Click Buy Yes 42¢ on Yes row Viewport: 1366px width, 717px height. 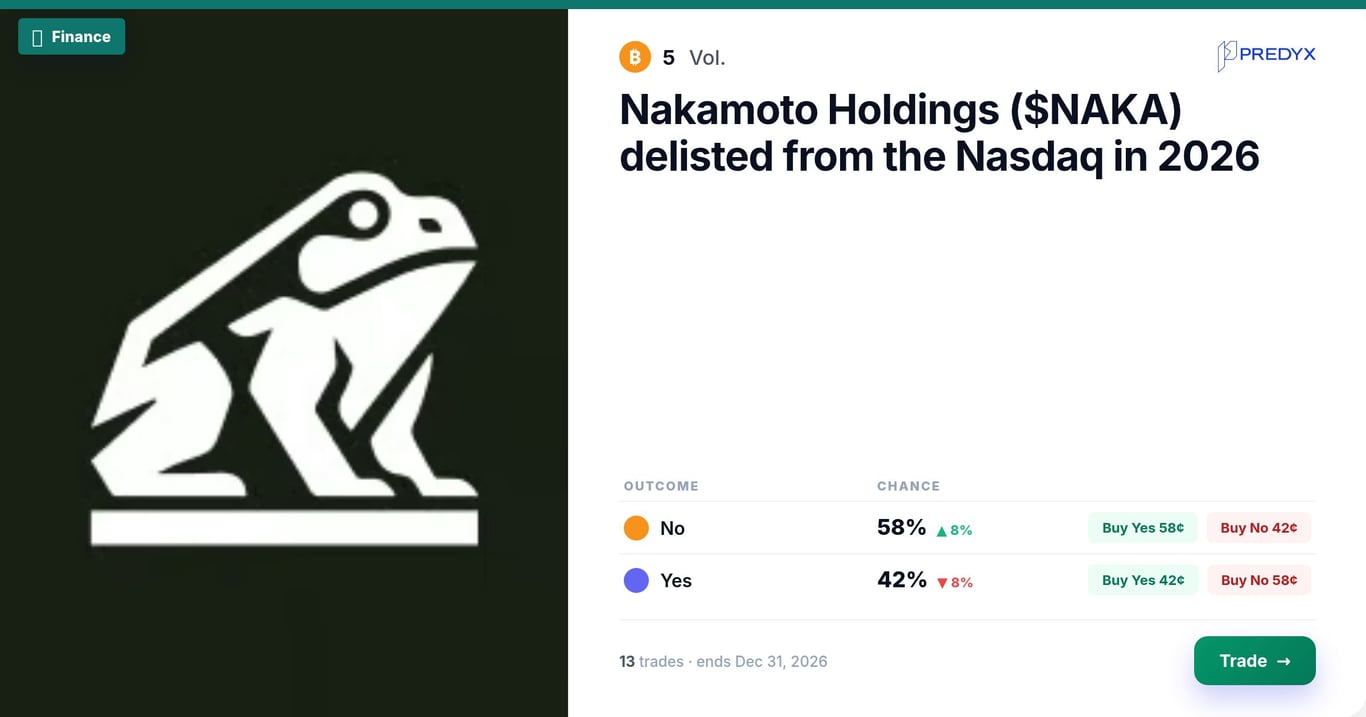[1143, 580]
